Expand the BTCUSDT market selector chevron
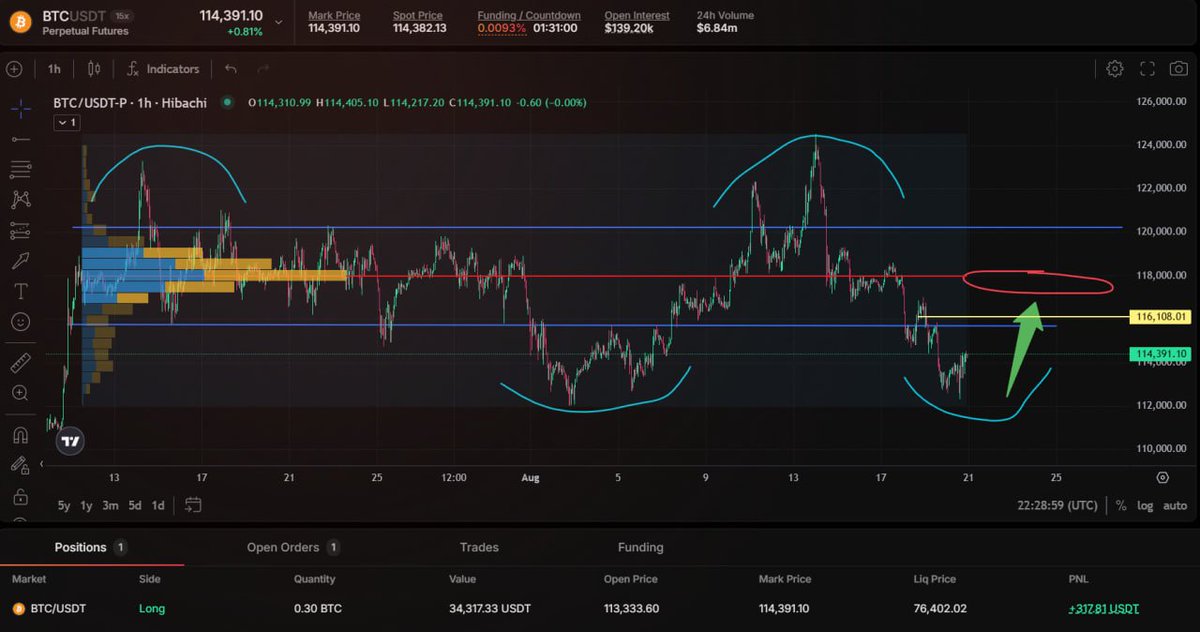This screenshot has height=632, width=1200. pyautogui.click(x=277, y=22)
